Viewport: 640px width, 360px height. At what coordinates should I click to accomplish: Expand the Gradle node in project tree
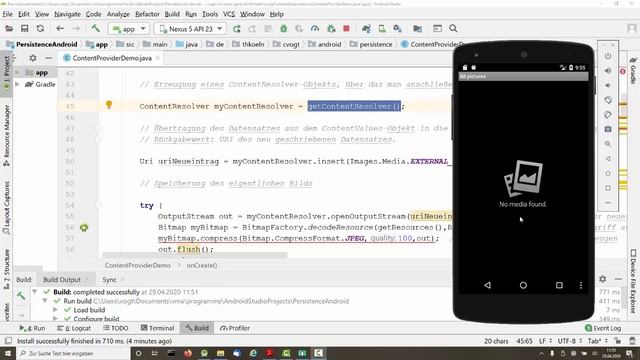point(17,84)
